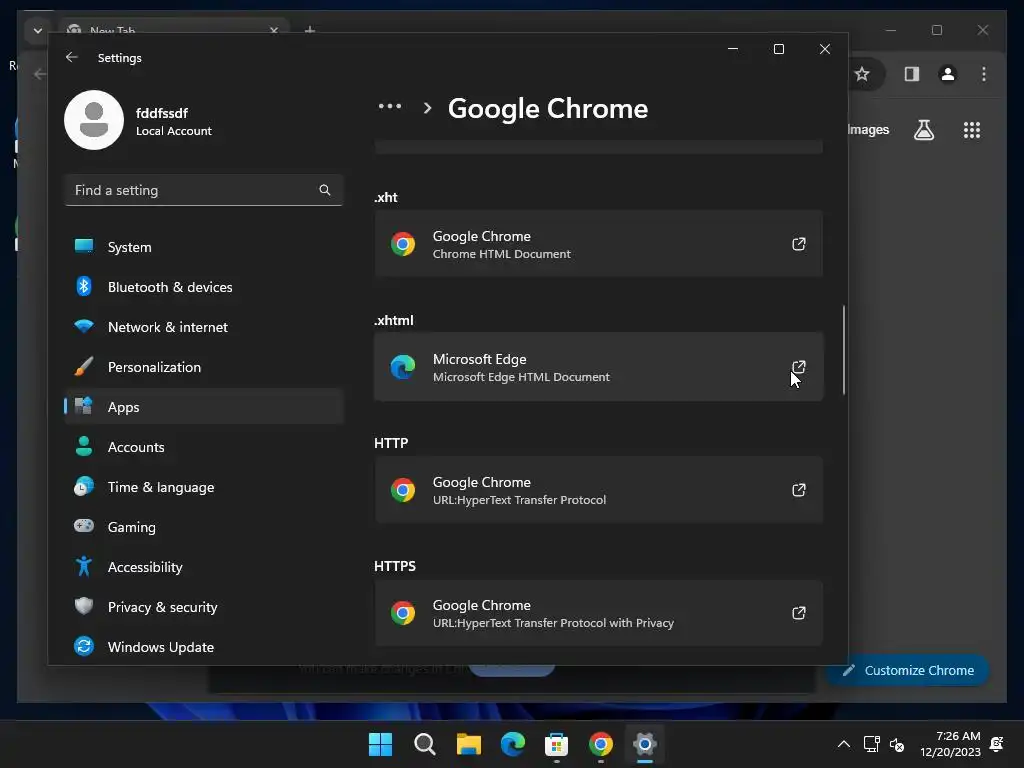Open Chrome side panel icon
Screen dimensions: 1024x768
coord(912,74)
